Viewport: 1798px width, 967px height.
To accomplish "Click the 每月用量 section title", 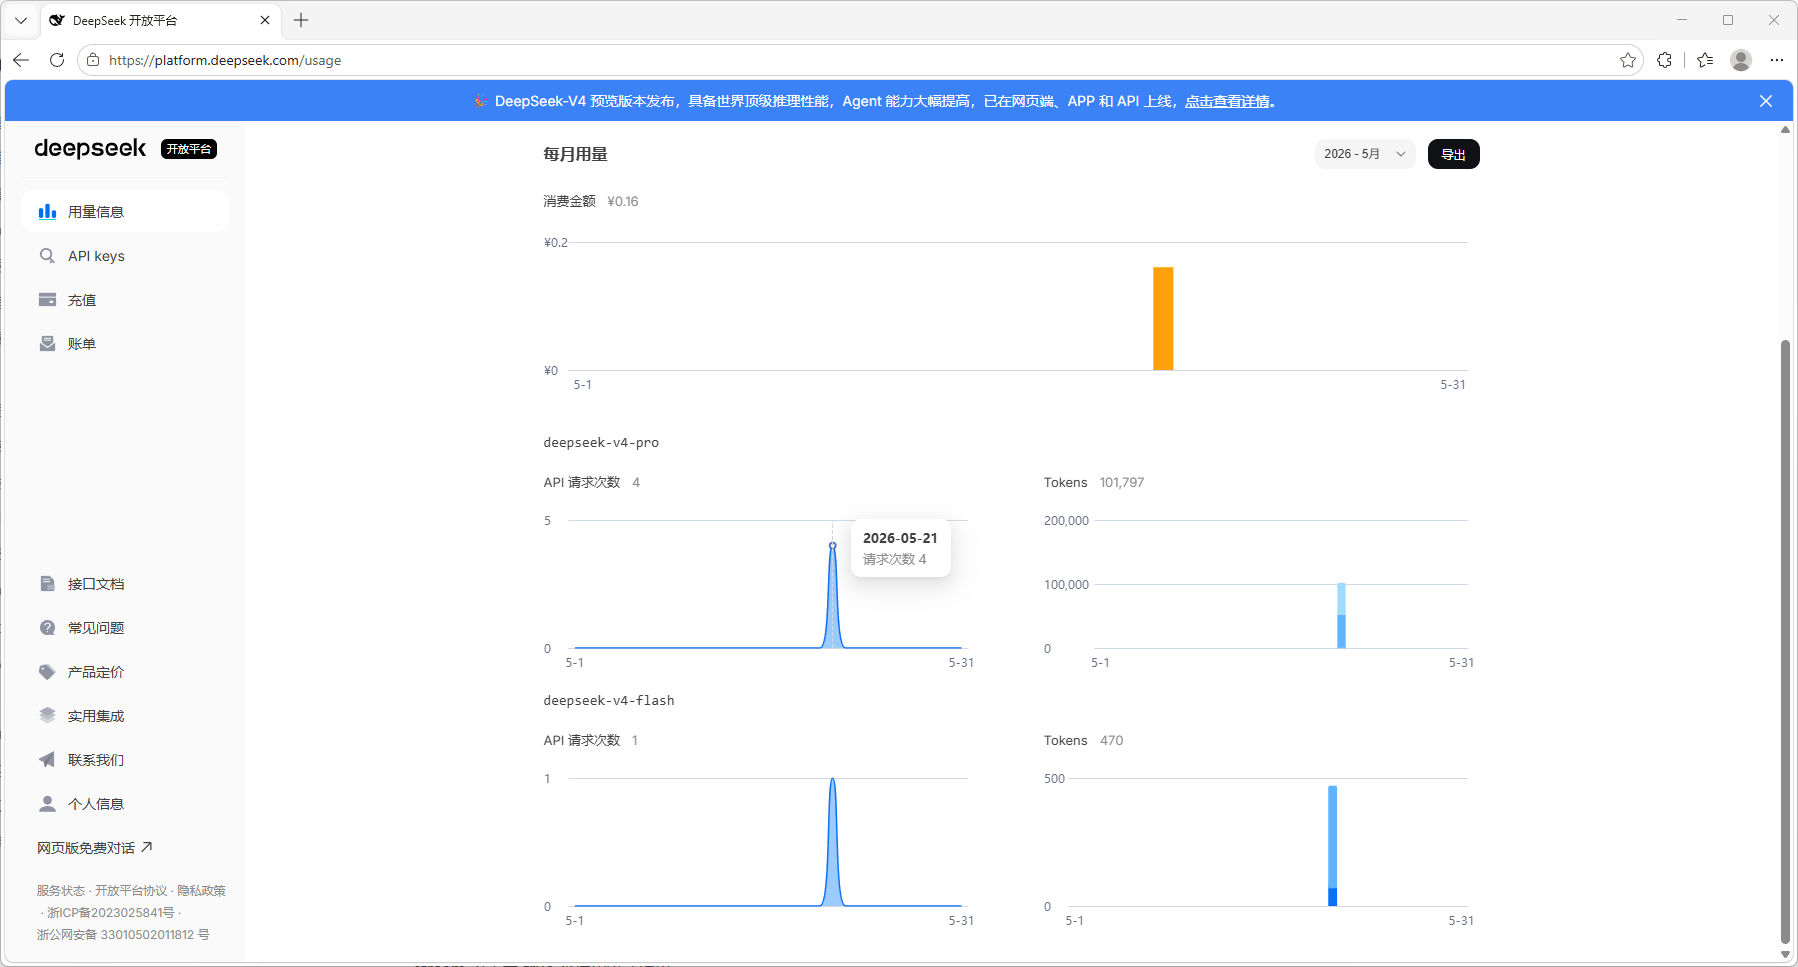I will click(575, 154).
